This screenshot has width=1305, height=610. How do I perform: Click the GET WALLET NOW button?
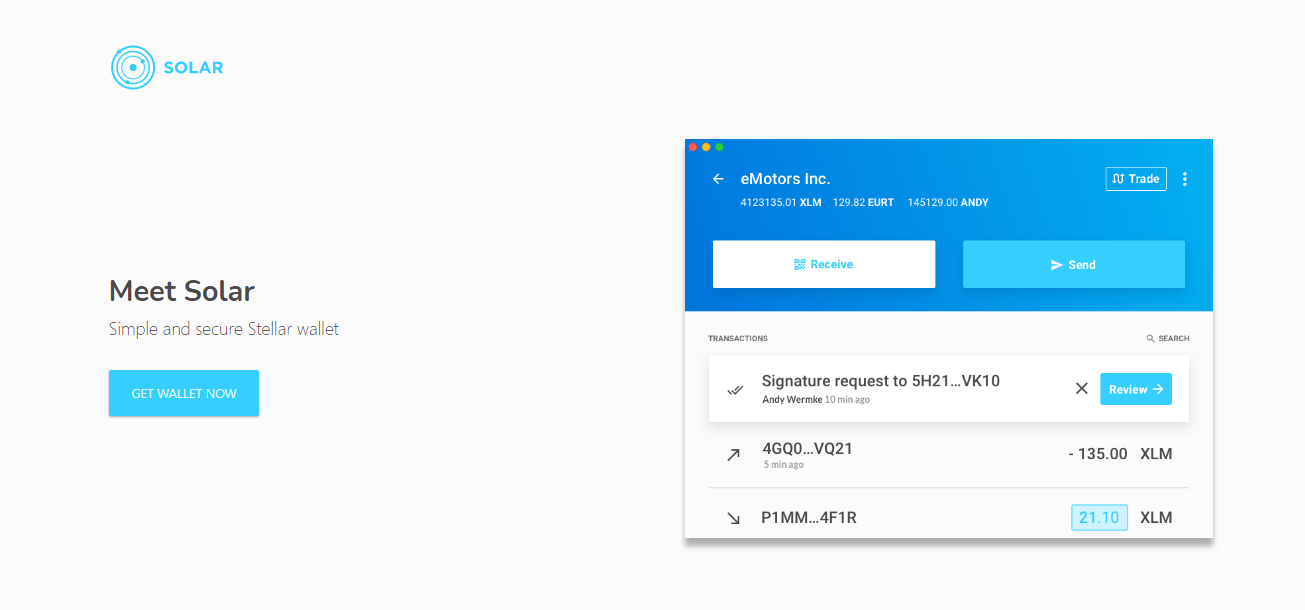coord(184,393)
